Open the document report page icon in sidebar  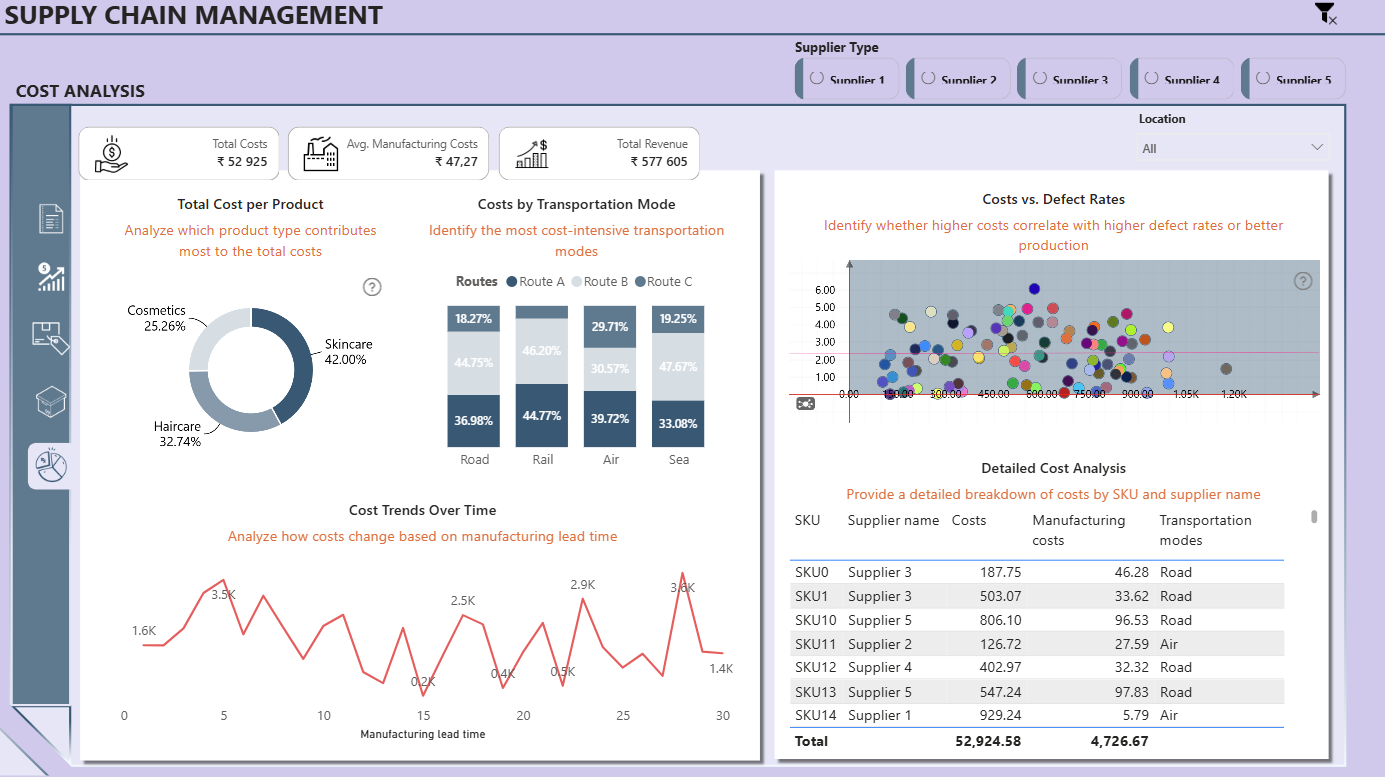point(51,218)
